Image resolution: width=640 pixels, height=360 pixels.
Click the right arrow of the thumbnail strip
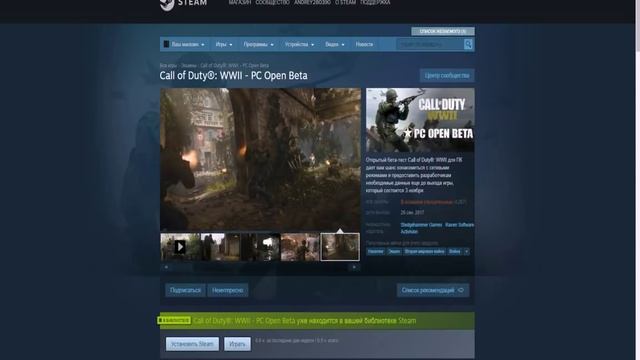(x=354, y=267)
